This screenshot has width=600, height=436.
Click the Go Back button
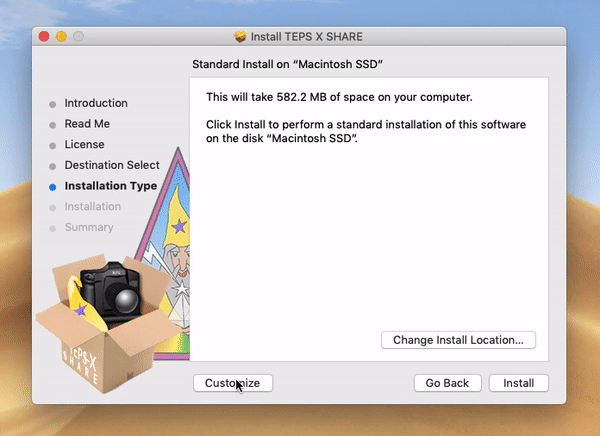[x=447, y=383]
